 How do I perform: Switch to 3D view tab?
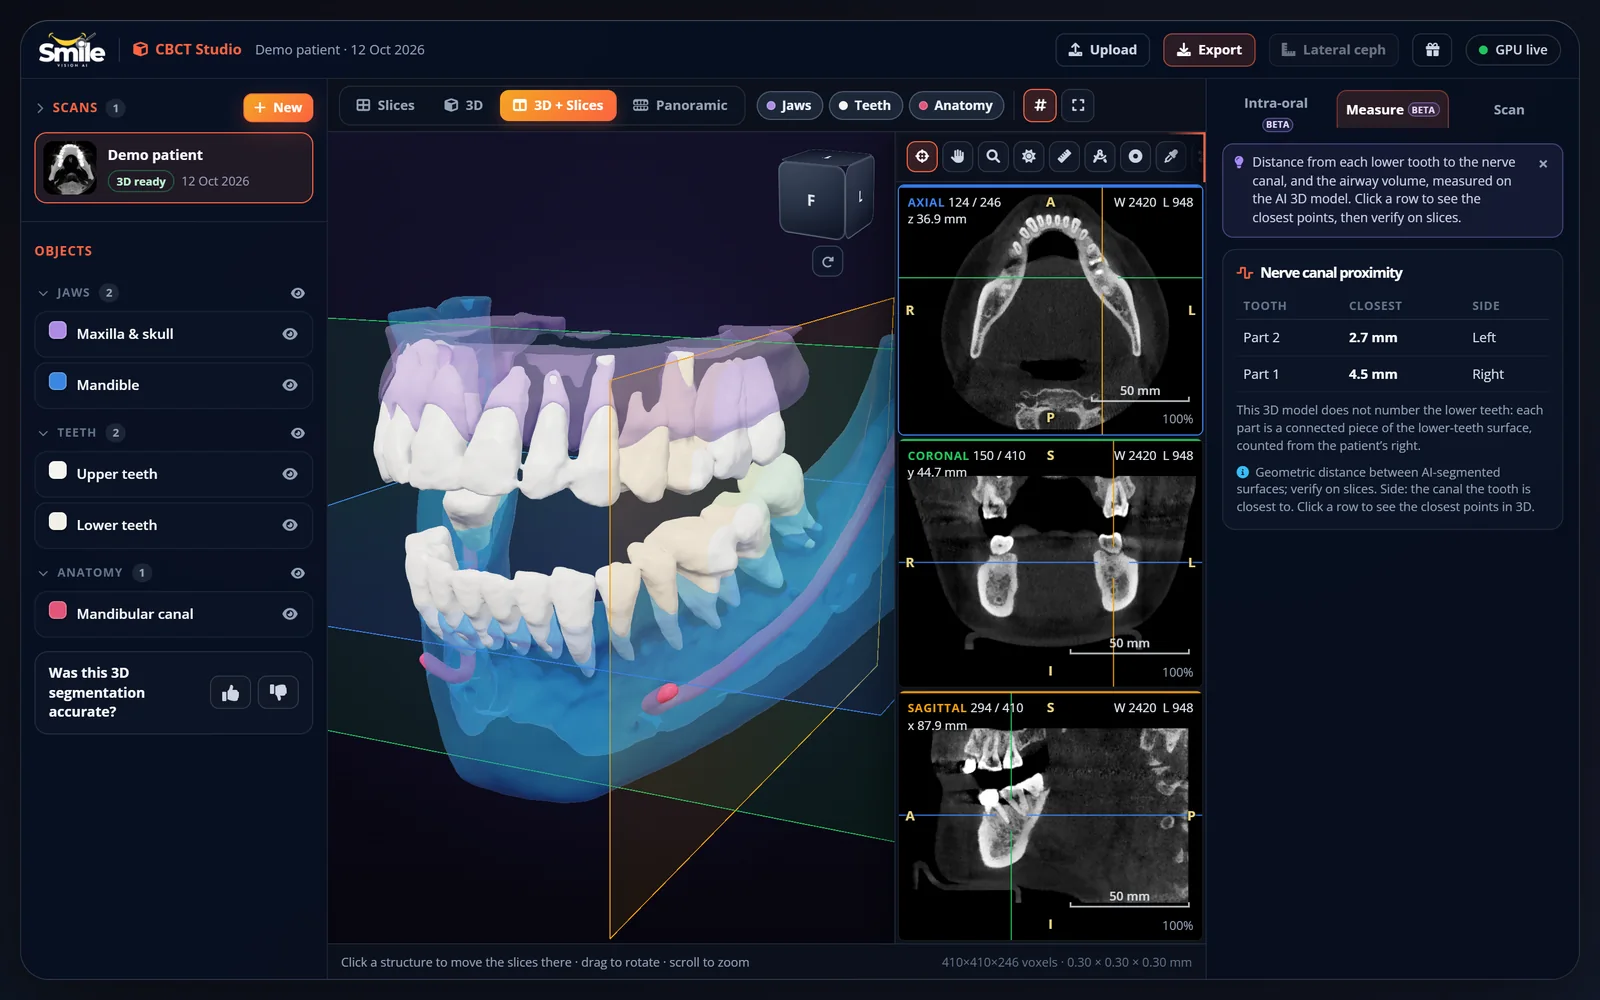[x=463, y=105]
